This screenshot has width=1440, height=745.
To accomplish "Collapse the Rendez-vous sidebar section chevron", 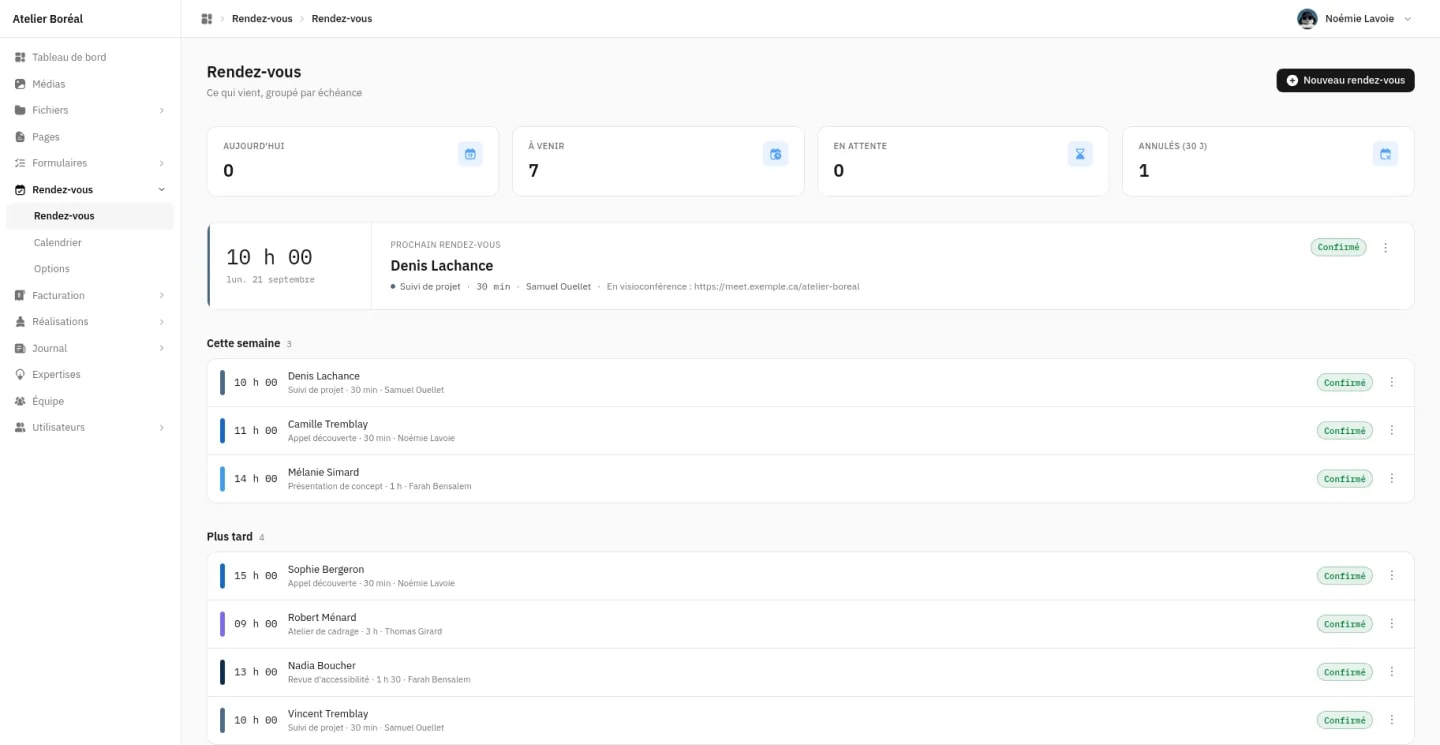I will click(162, 189).
